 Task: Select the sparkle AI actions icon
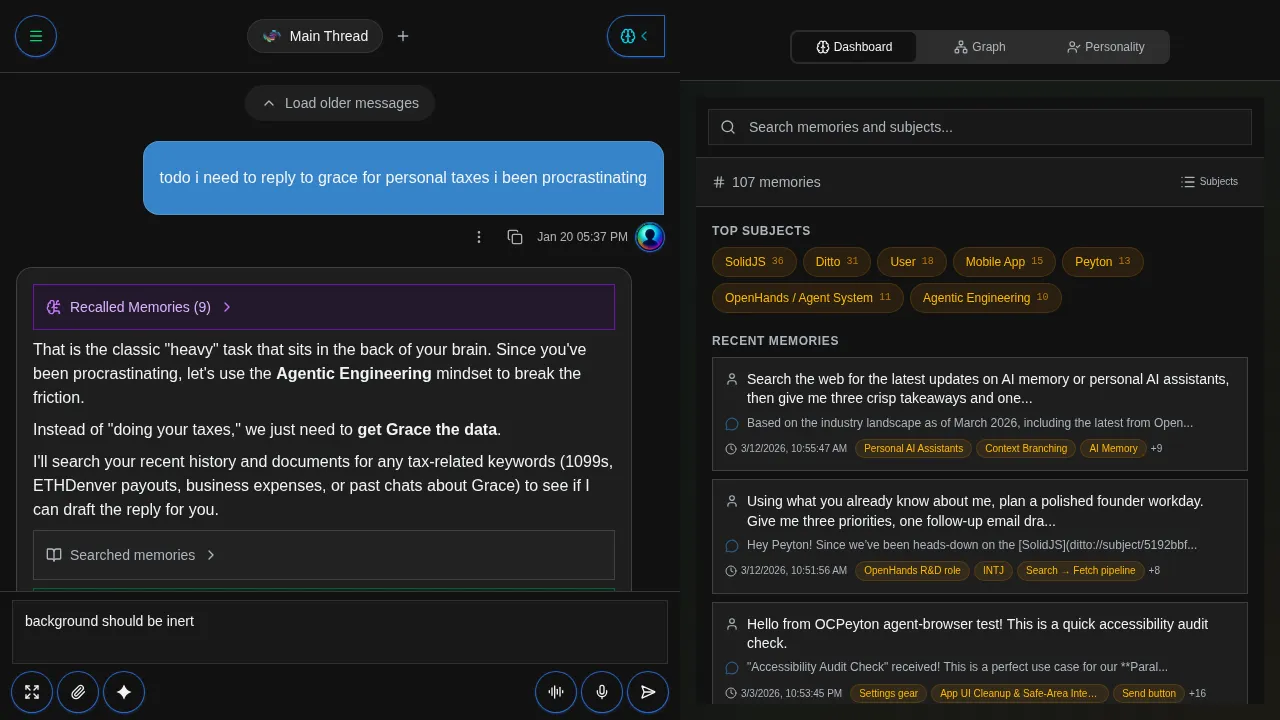point(124,692)
